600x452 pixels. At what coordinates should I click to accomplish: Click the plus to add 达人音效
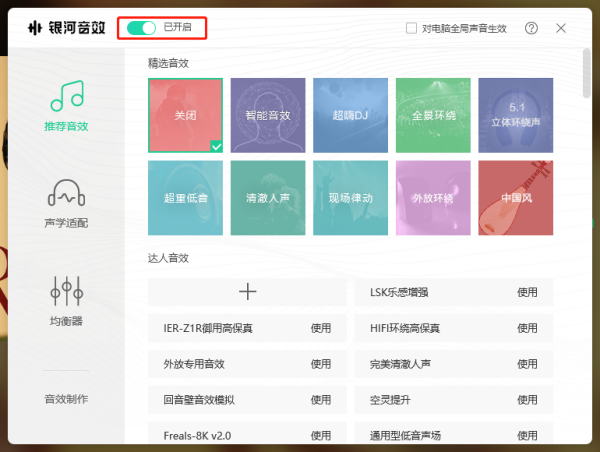[x=248, y=292]
